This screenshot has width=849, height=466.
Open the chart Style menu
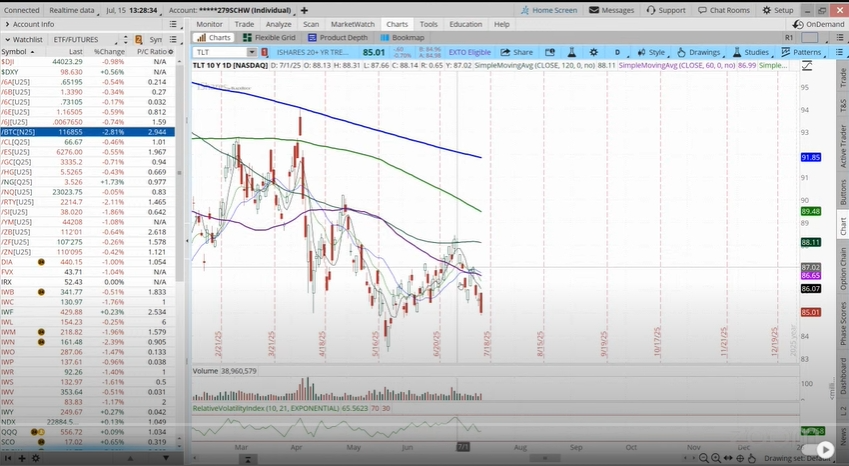(651, 52)
